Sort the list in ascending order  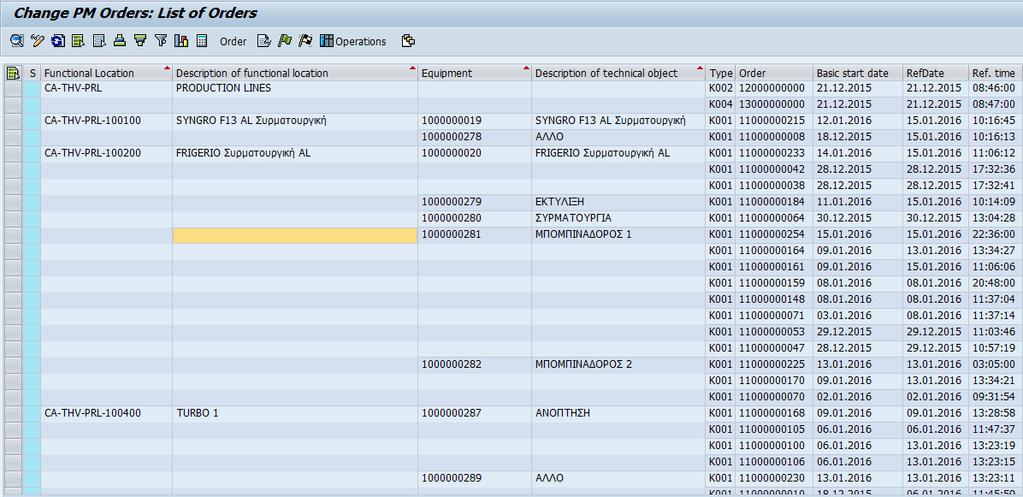coord(119,41)
